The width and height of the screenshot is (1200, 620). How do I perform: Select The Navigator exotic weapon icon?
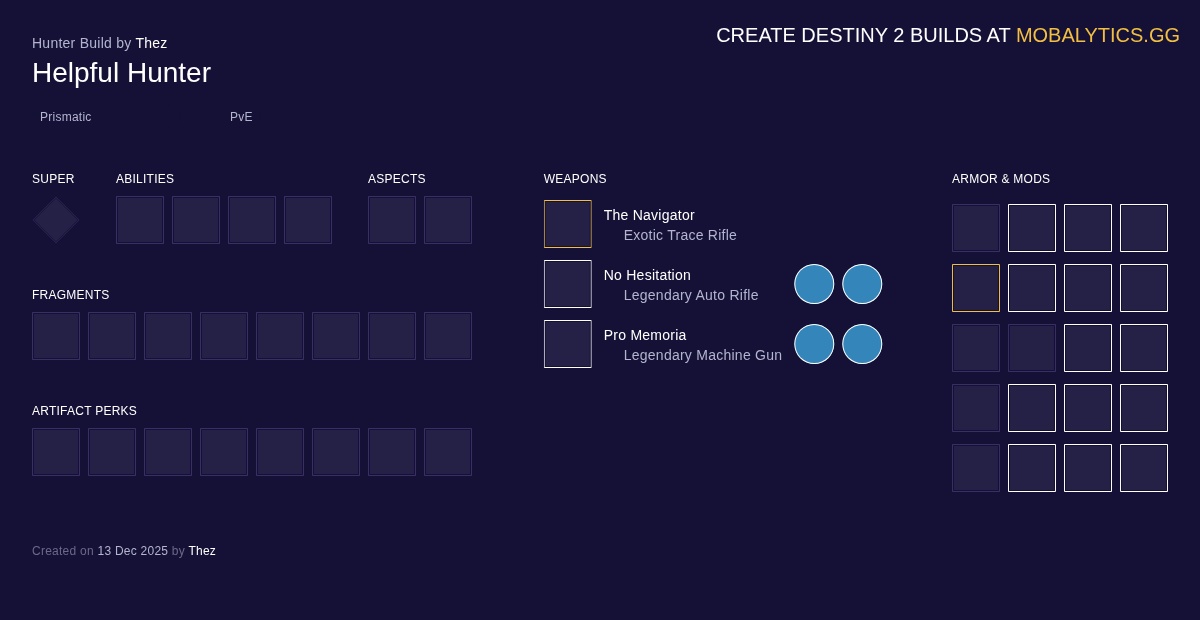pos(568,224)
